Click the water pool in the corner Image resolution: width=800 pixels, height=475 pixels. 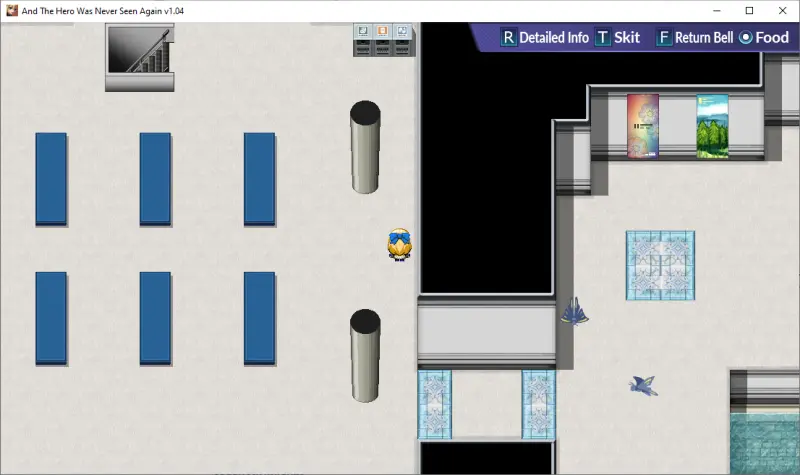765,442
